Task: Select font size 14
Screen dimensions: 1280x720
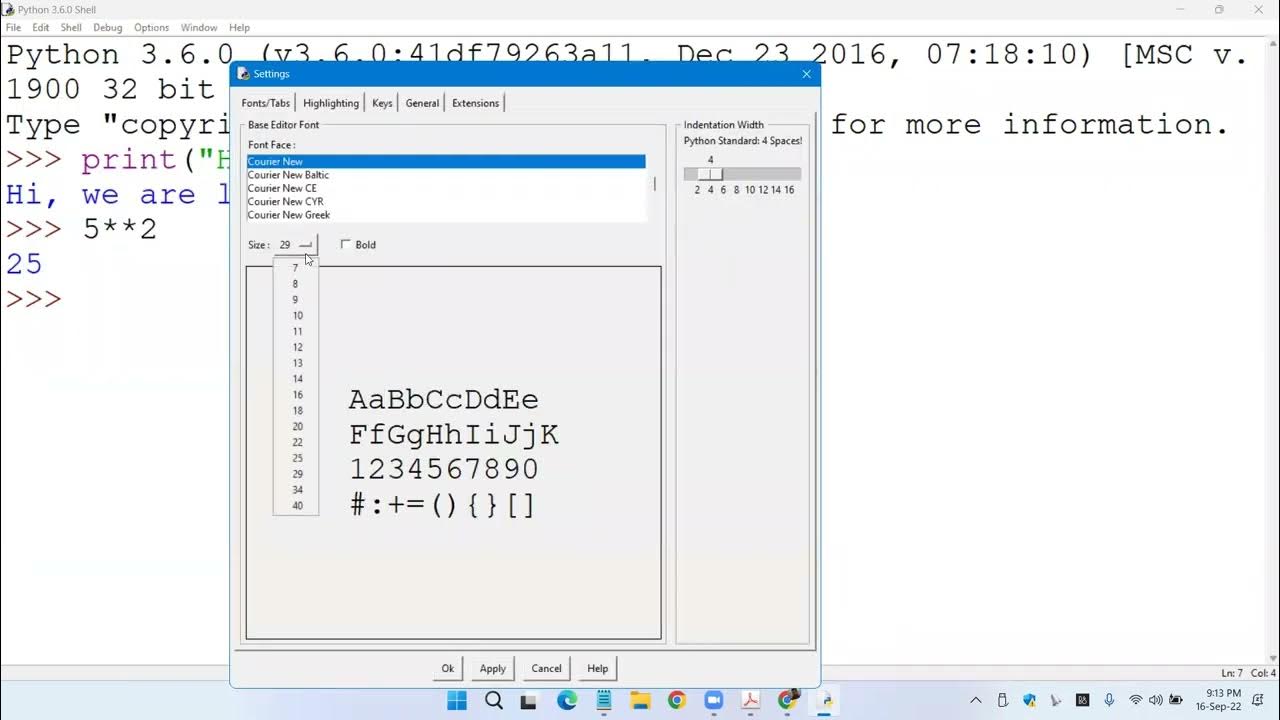Action: [x=296, y=379]
